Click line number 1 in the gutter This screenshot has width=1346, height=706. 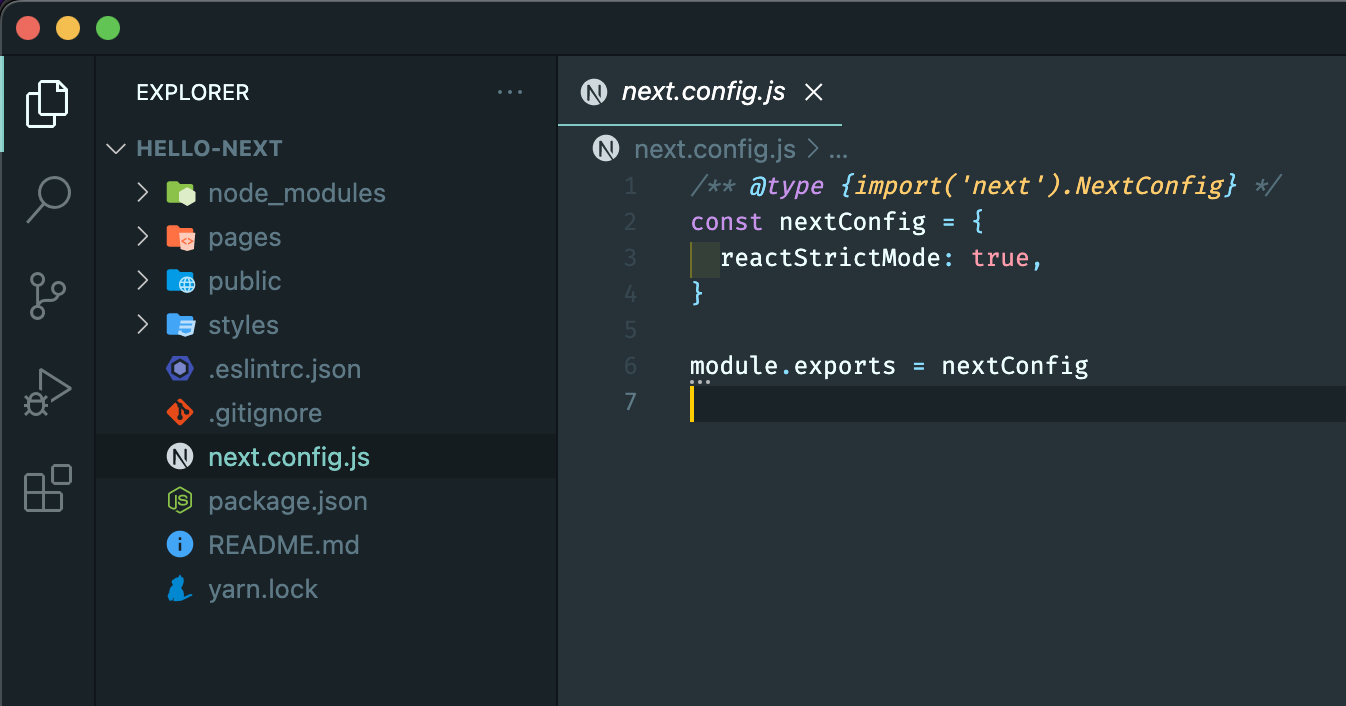630,186
